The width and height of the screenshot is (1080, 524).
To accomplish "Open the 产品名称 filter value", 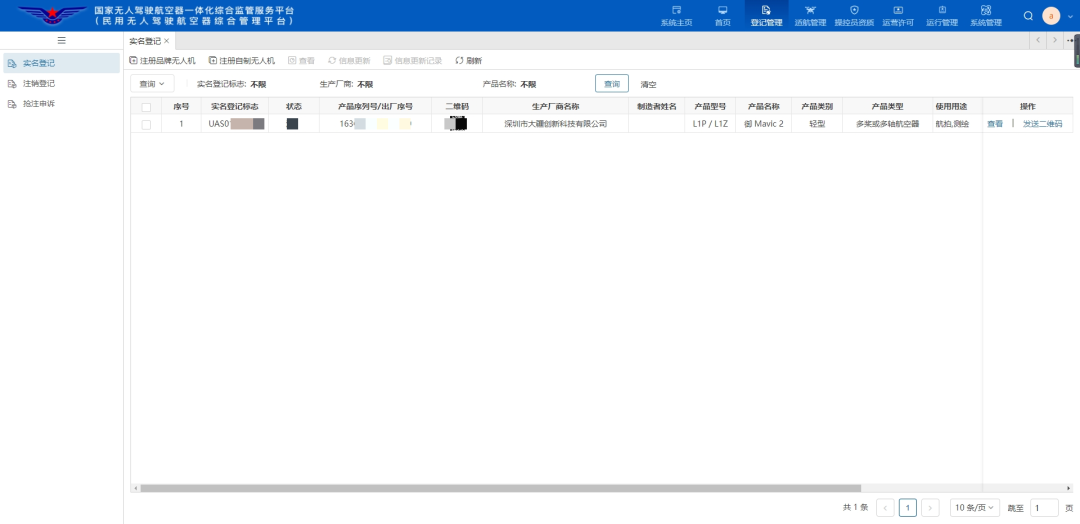I will [x=528, y=85].
